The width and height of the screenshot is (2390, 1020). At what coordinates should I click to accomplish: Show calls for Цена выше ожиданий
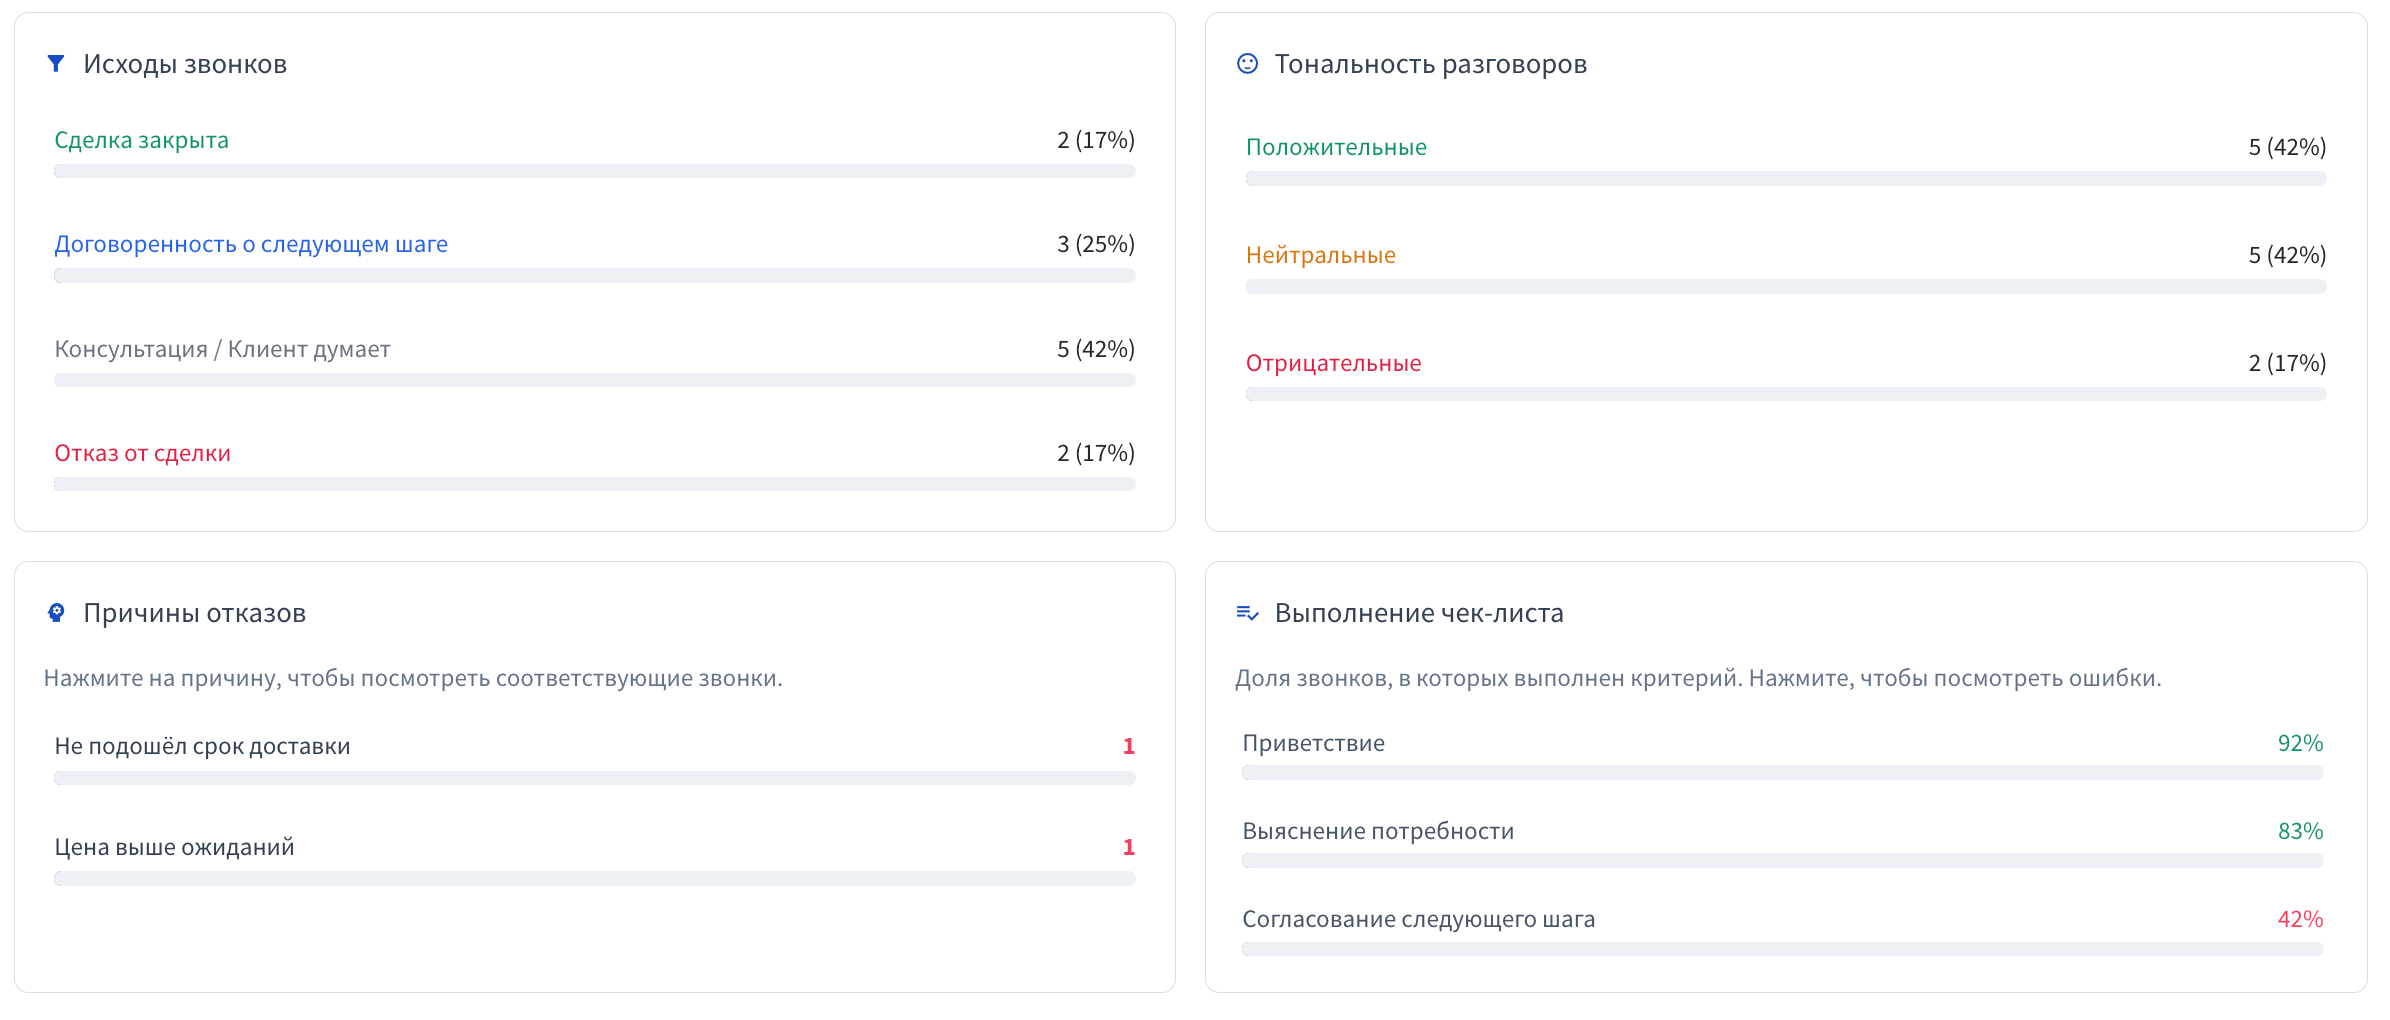tap(594, 860)
